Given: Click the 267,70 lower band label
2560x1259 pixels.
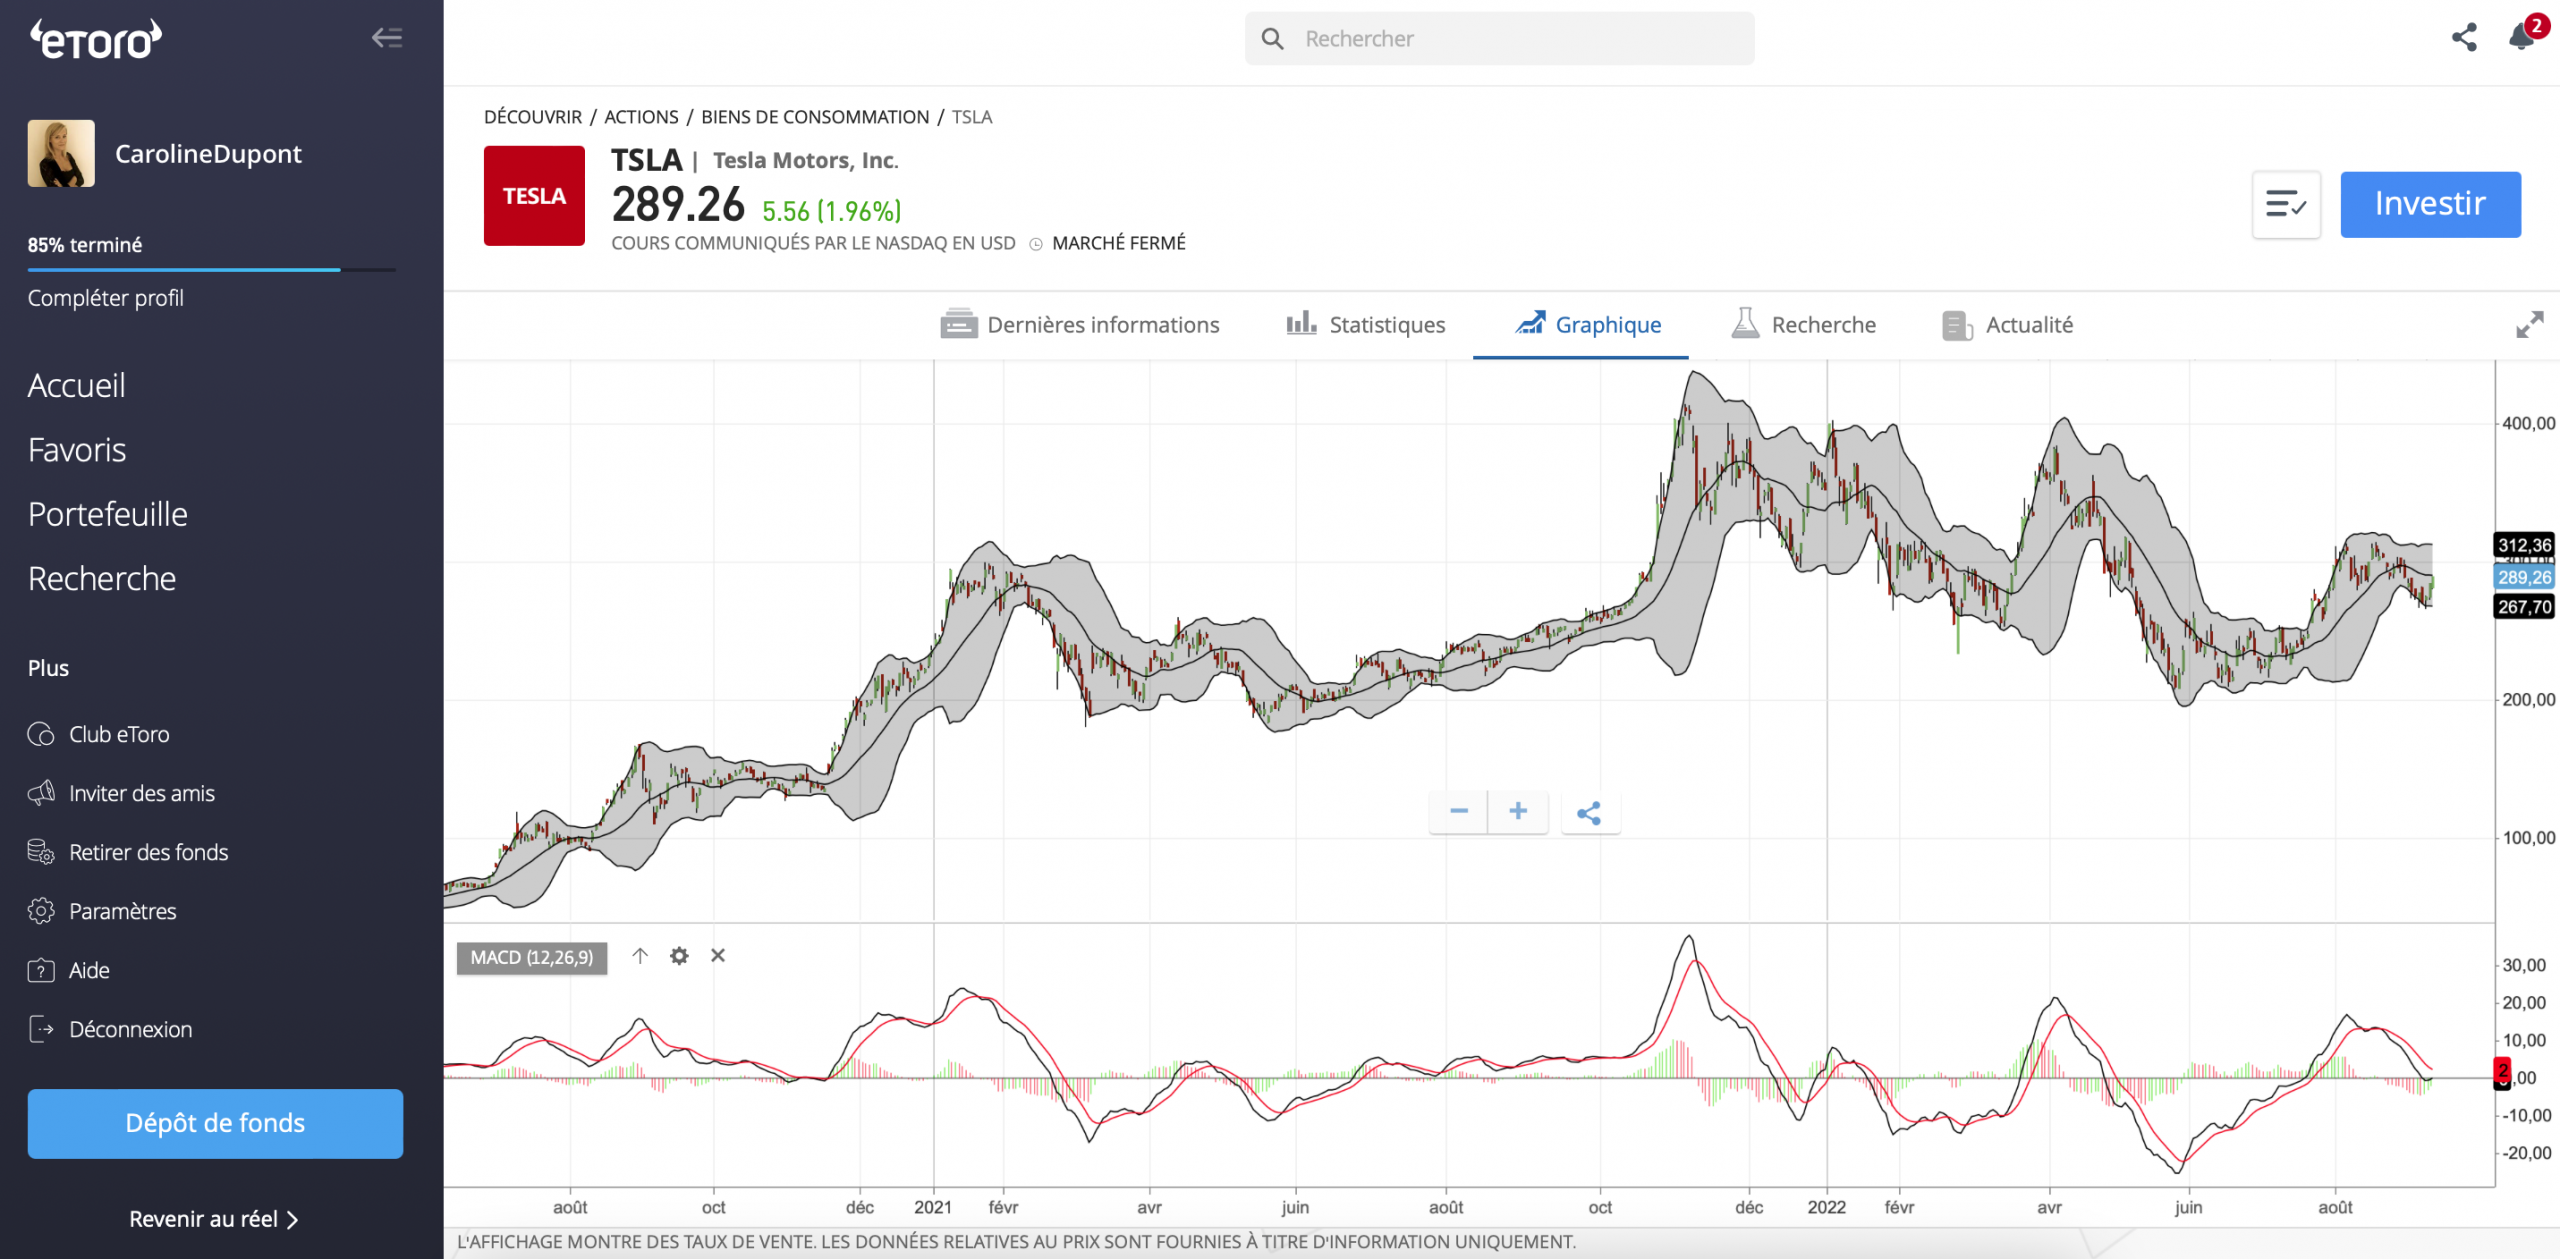Looking at the screenshot, I should point(2525,606).
